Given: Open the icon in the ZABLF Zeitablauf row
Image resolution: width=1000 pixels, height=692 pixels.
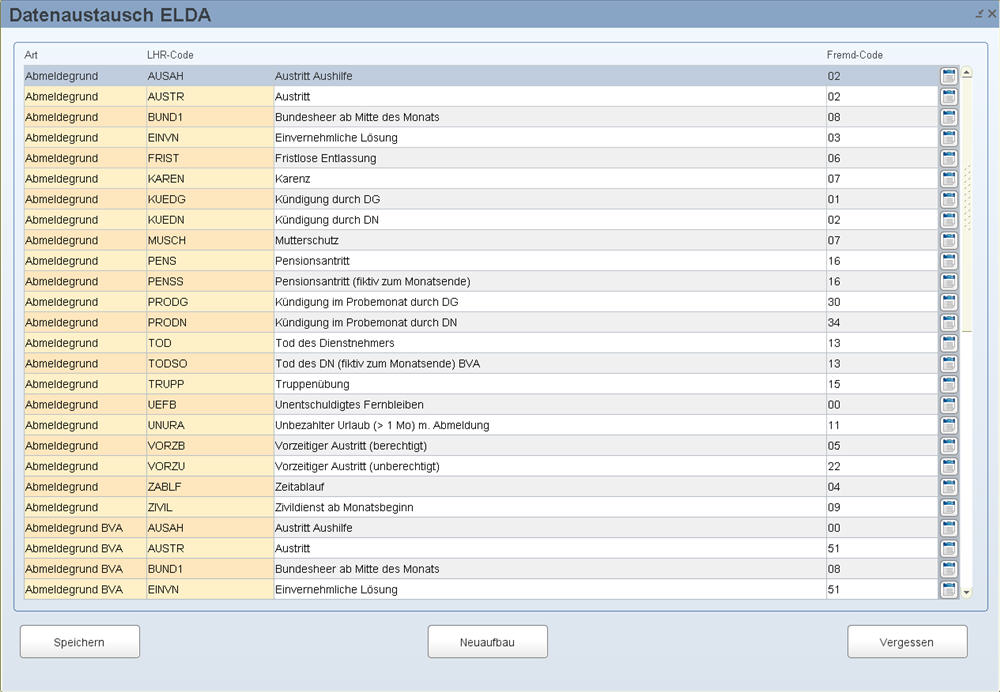Looking at the screenshot, I should (948, 487).
